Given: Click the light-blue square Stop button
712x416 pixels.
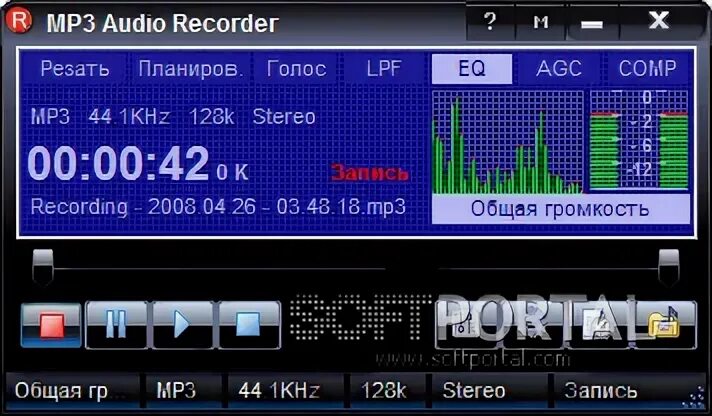Looking at the screenshot, I should [x=249, y=325].
